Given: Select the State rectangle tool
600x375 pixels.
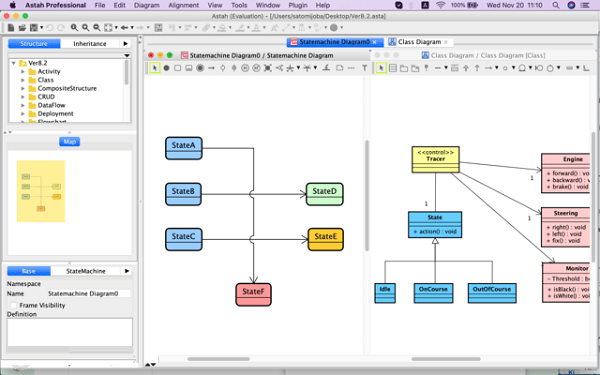Looking at the screenshot, I should (178, 68).
